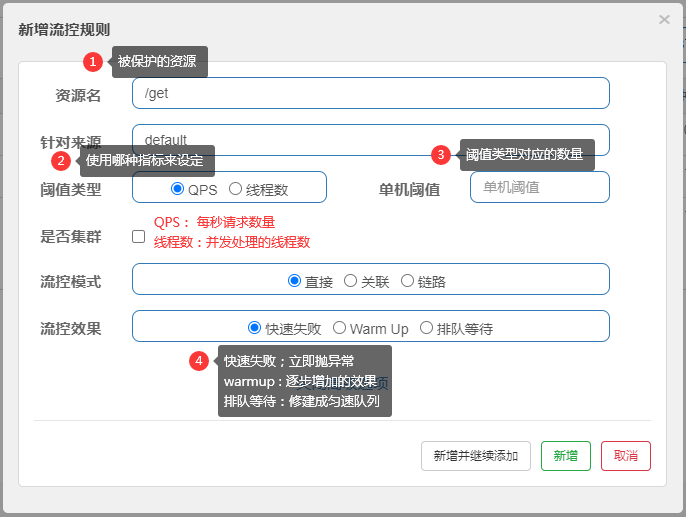Click the 单机阈值 label text
The height and width of the screenshot is (517, 686).
coord(409,190)
